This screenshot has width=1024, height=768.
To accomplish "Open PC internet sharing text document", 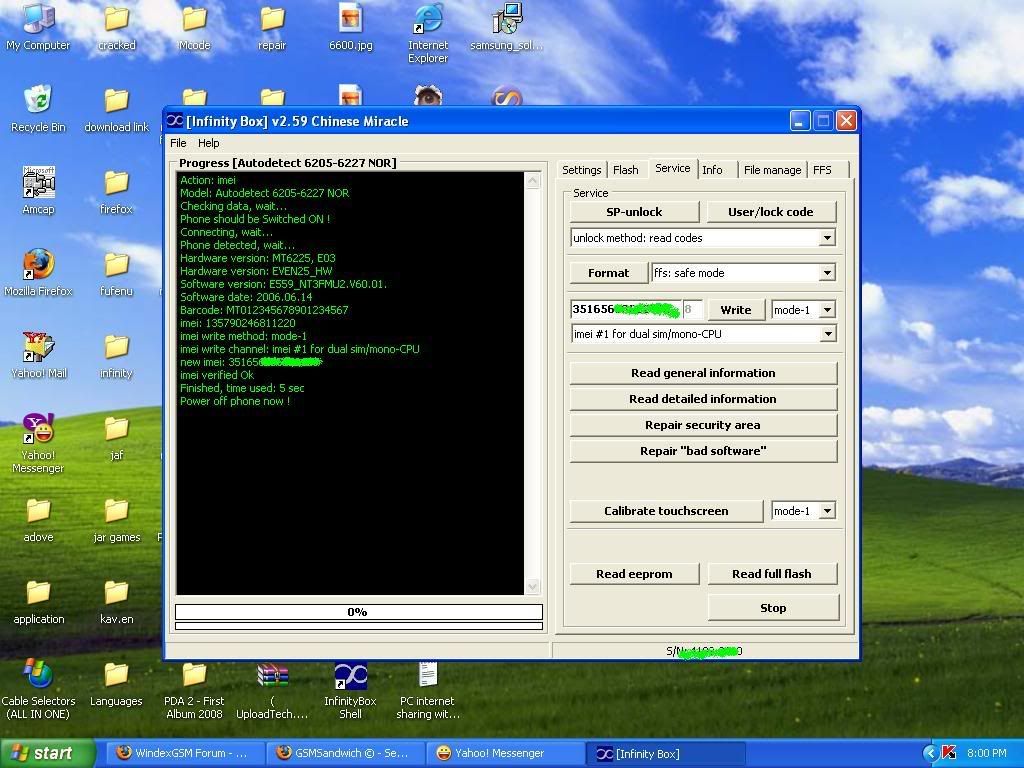I will coord(428,689).
